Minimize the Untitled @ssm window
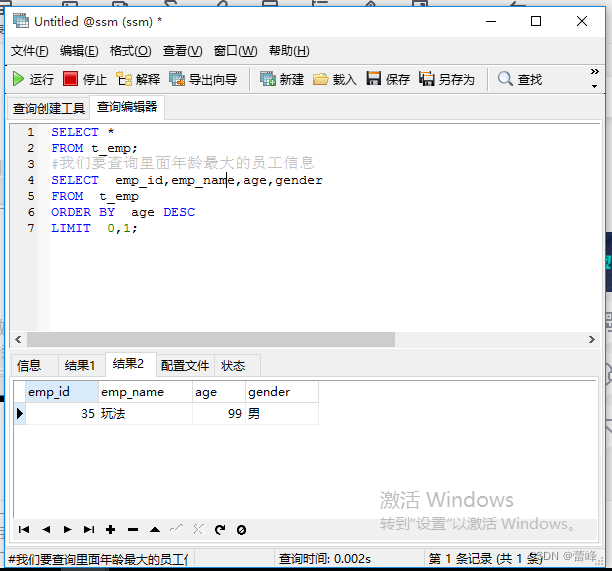Viewport: 612px width, 571px height. point(491,21)
